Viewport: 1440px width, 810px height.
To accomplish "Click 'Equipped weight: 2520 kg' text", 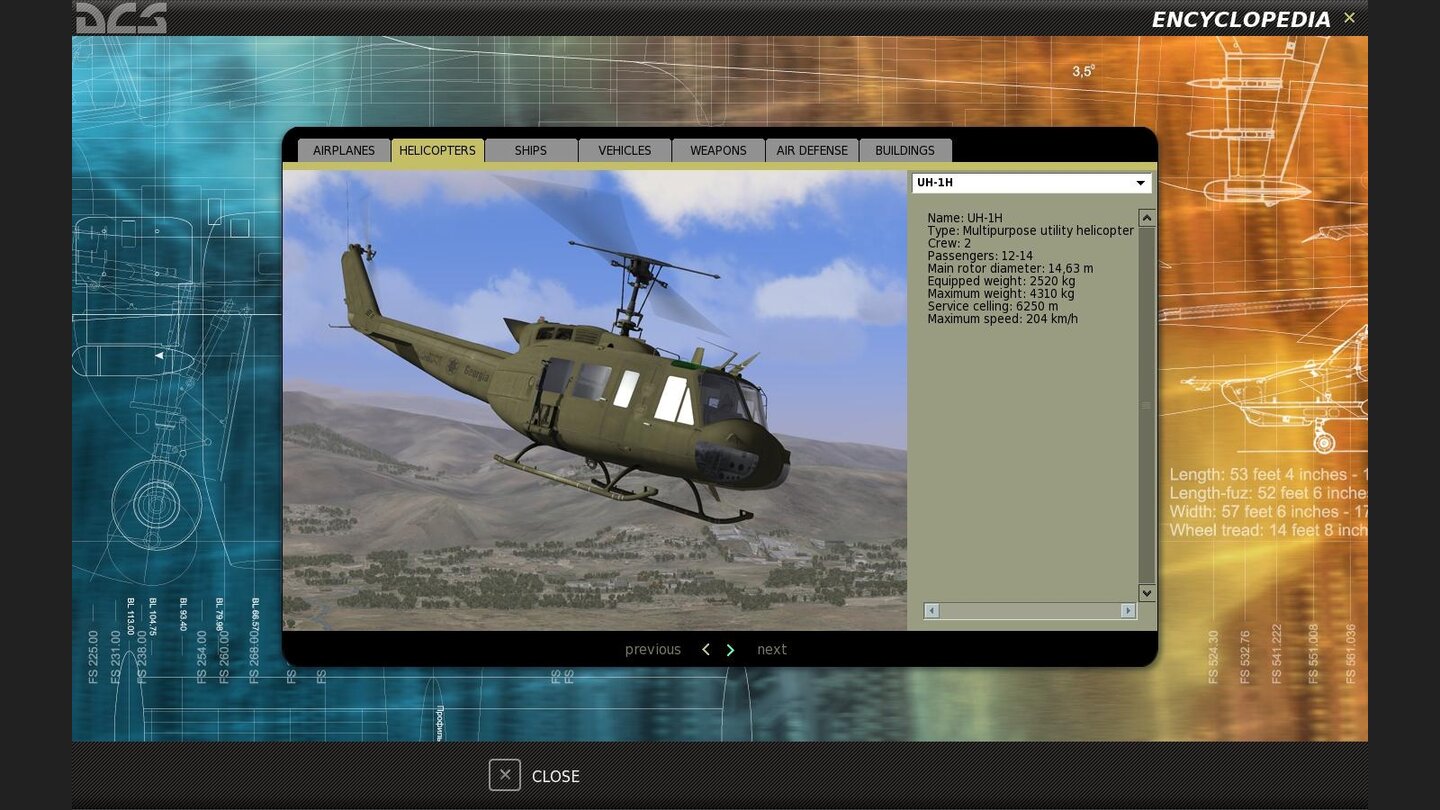I will tap(1001, 281).
